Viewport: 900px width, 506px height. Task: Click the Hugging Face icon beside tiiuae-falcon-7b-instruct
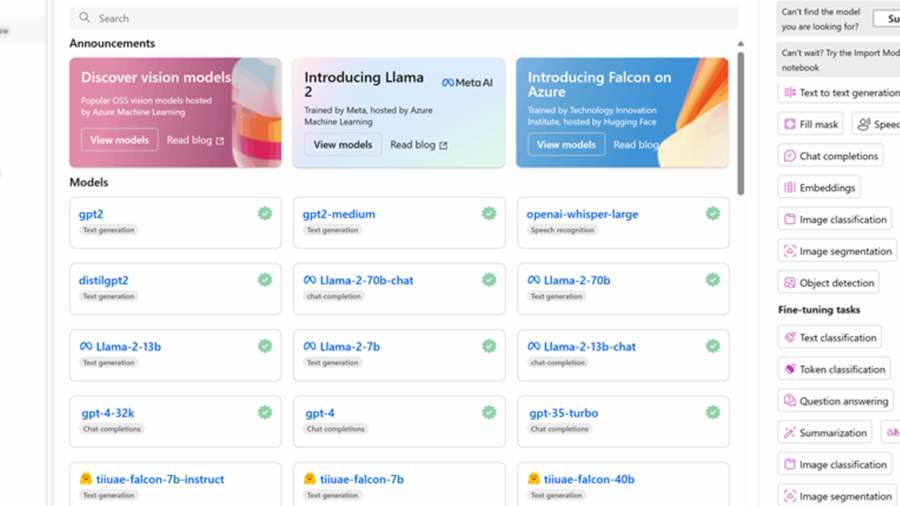[86, 478]
